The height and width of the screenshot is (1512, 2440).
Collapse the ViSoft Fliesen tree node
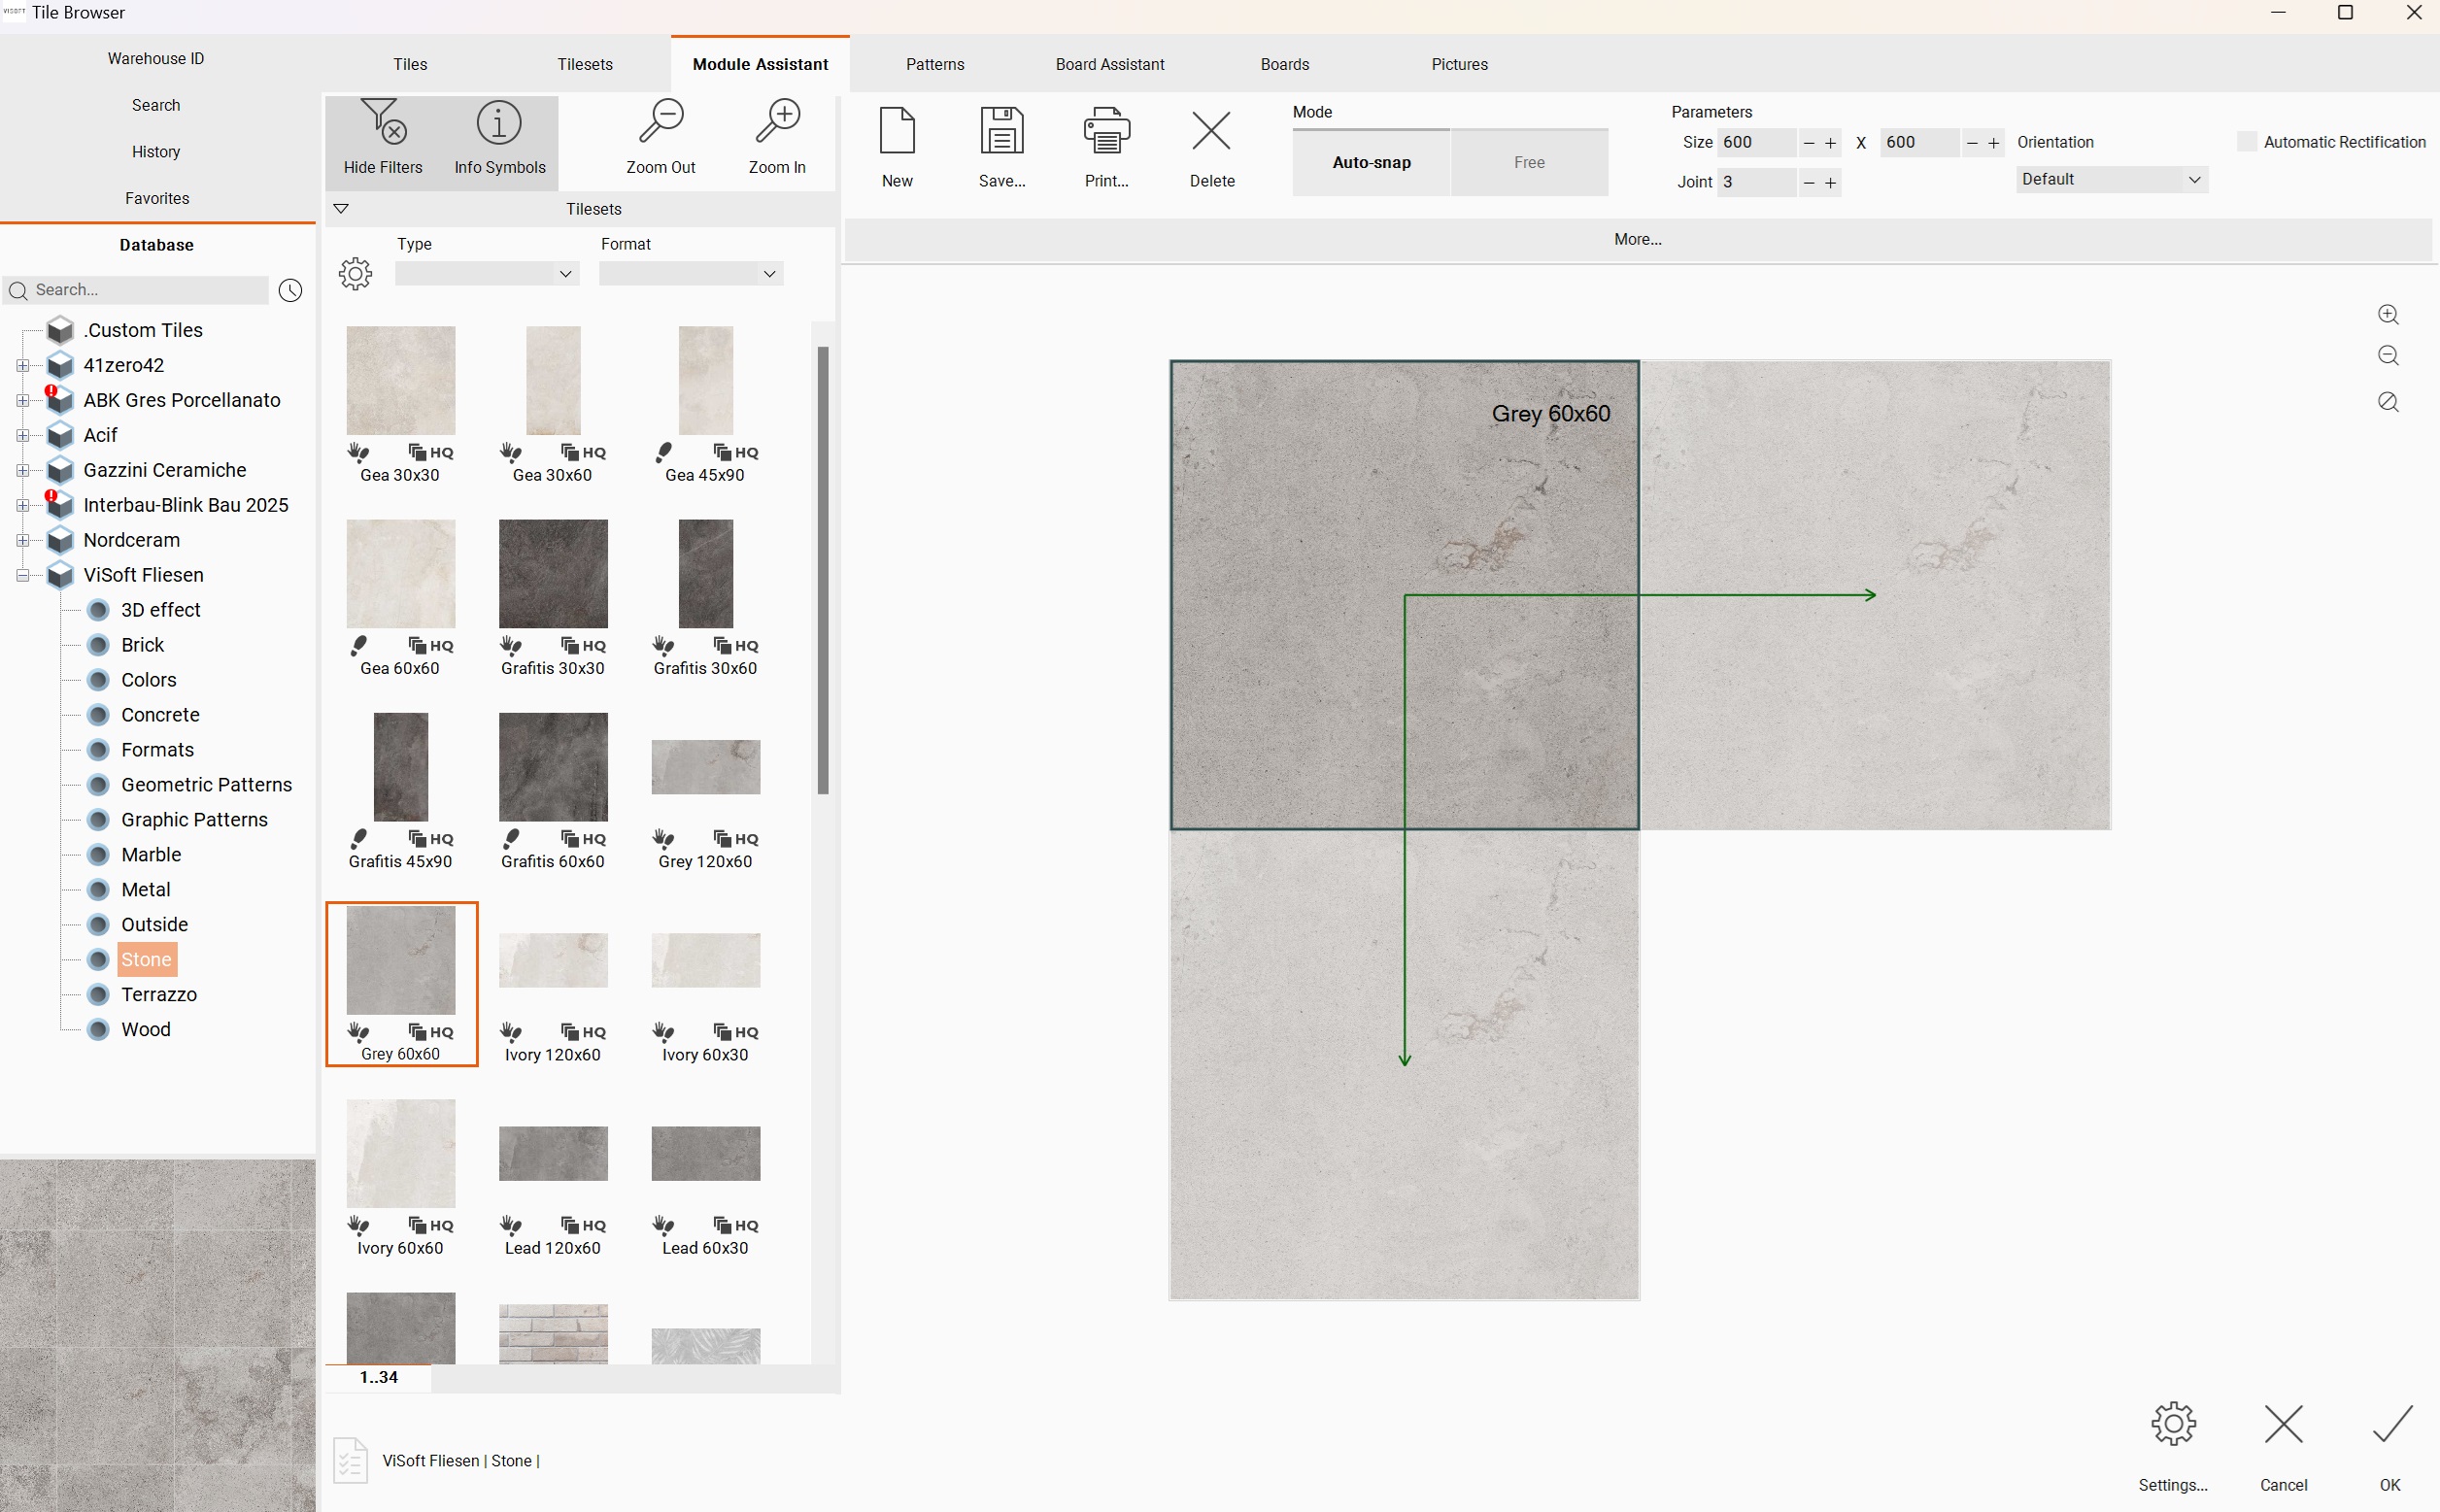22,575
